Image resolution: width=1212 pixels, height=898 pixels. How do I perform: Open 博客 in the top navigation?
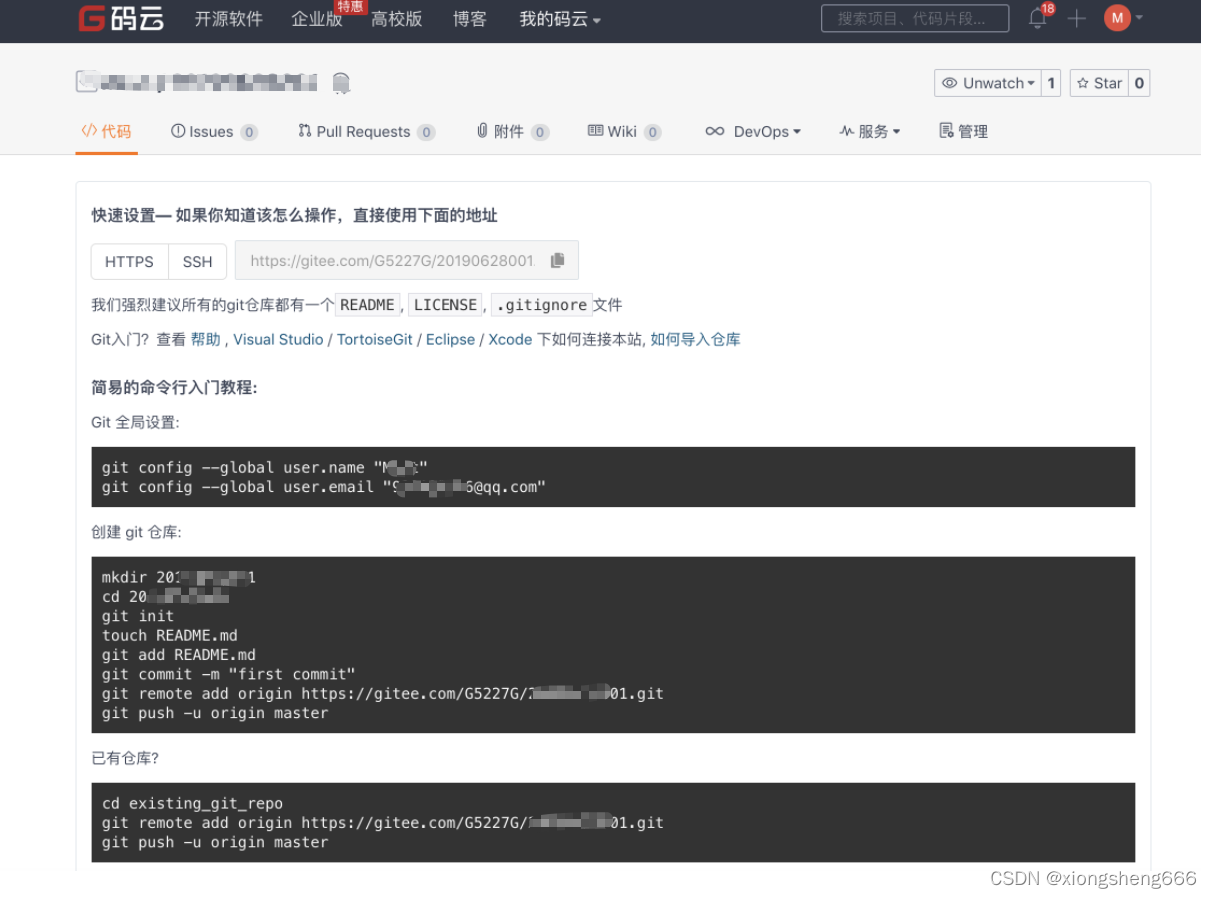click(x=469, y=19)
